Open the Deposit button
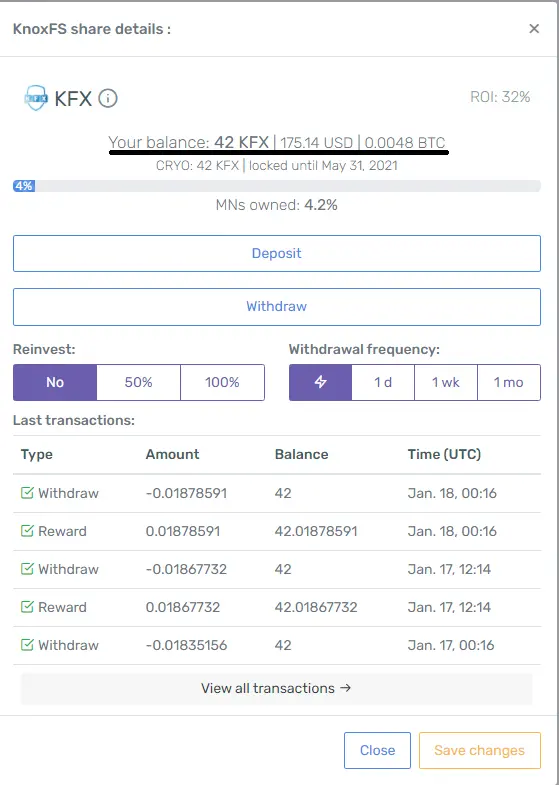The width and height of the screenshot is (559, 785). 277,253
